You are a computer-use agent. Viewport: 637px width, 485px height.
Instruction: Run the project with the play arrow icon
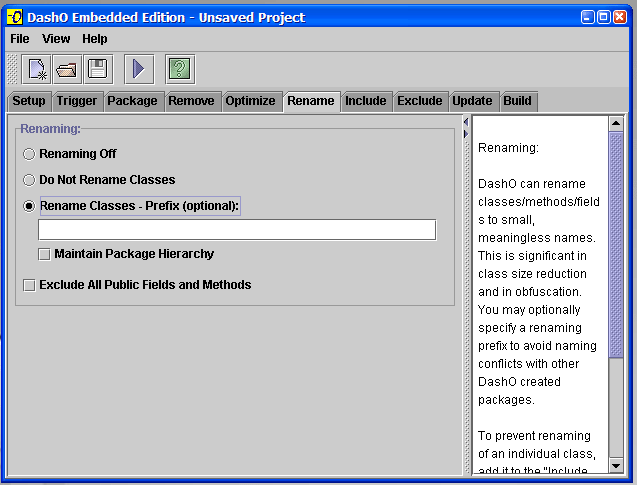[139, 69]
